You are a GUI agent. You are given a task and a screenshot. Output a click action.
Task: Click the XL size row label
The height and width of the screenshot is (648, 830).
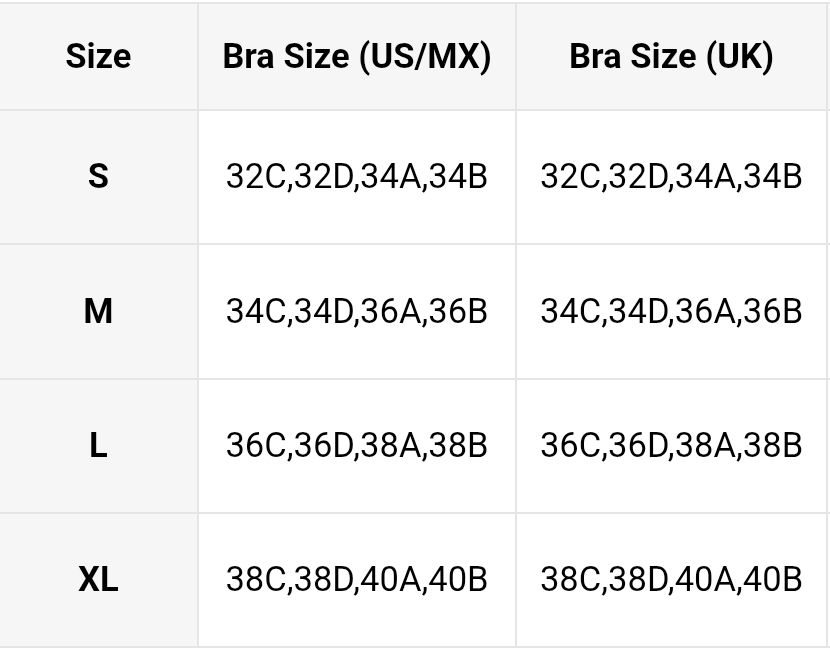coord(98,579)
